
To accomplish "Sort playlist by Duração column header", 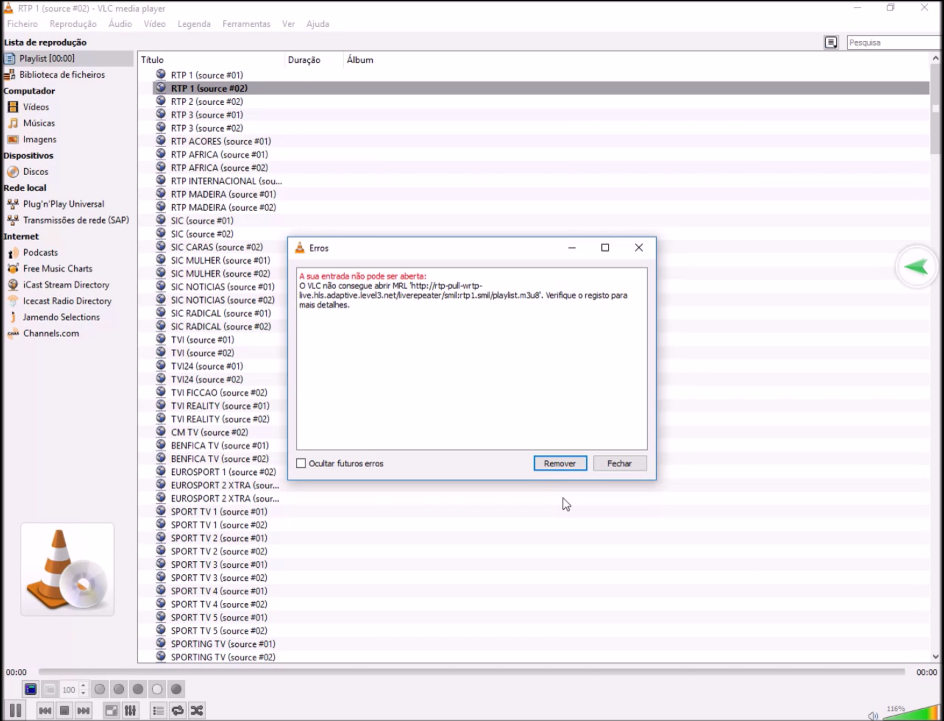I will point(314,60).
